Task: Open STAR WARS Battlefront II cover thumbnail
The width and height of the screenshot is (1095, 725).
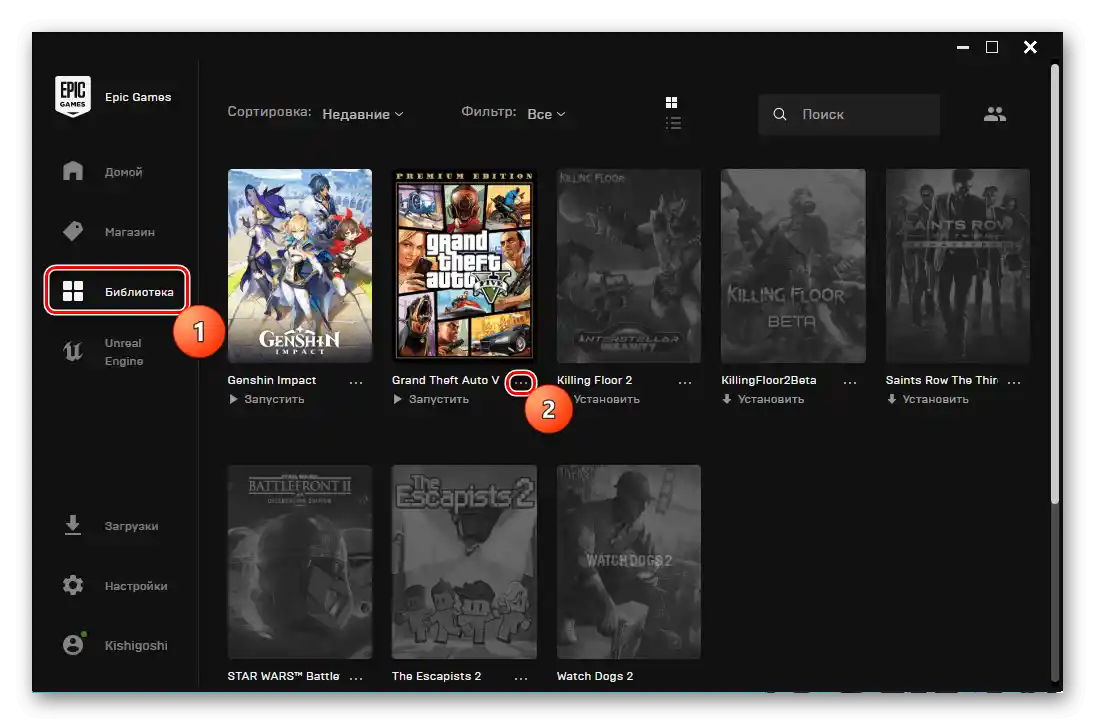Action: tap(300, 562)
